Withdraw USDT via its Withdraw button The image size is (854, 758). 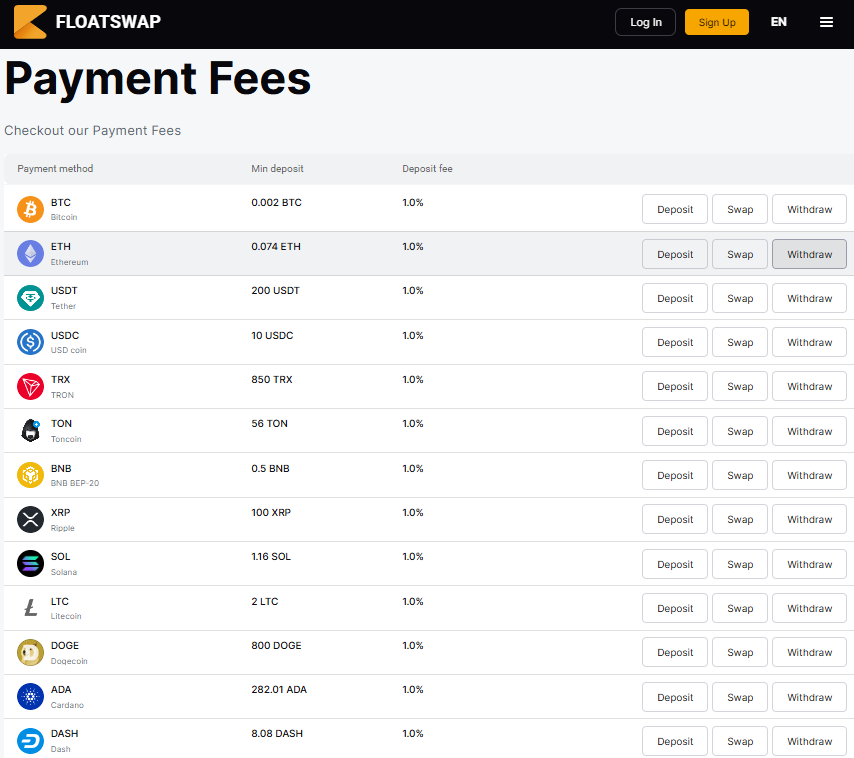809,298
